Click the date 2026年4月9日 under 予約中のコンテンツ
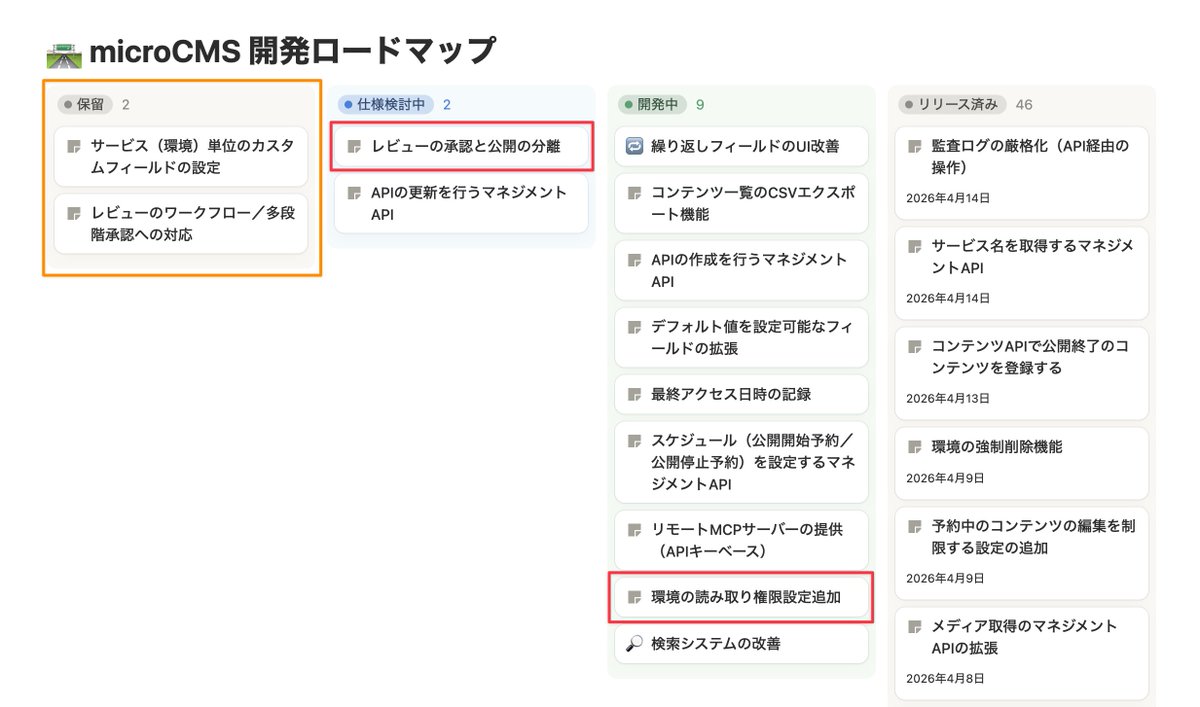The width and height of the screenshot is (1200, 707). tap(945, 578)
